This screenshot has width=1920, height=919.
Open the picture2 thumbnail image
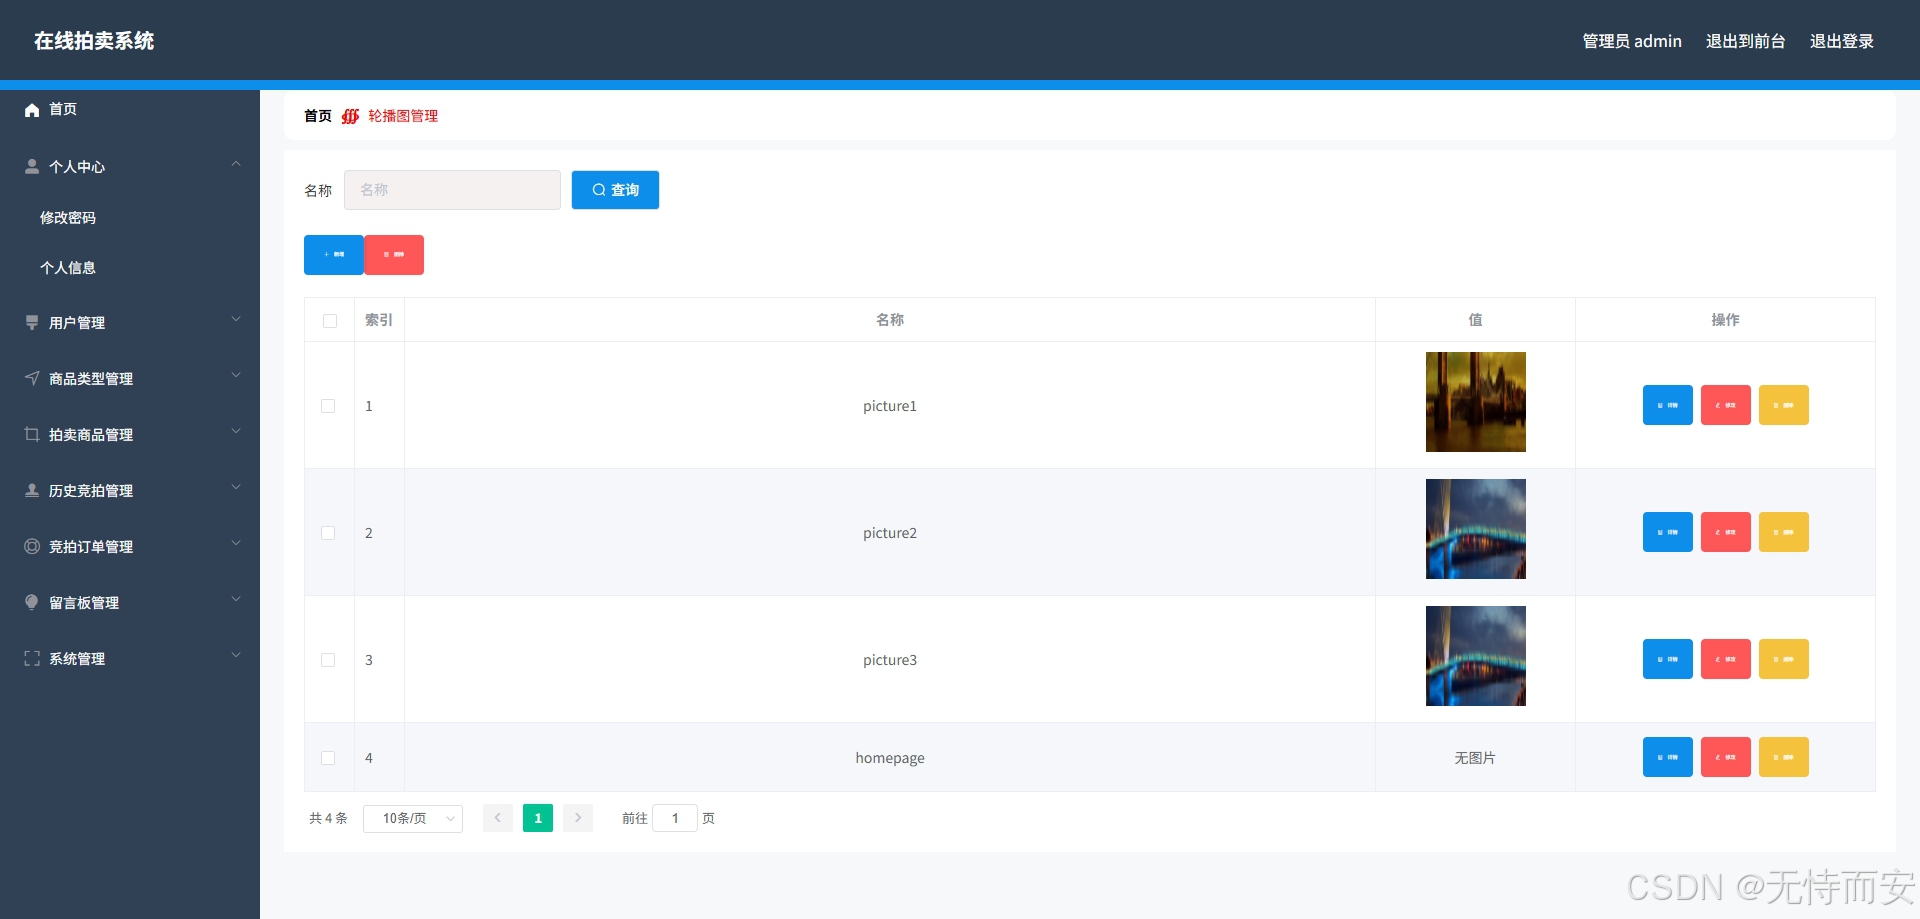point(1476,529)
